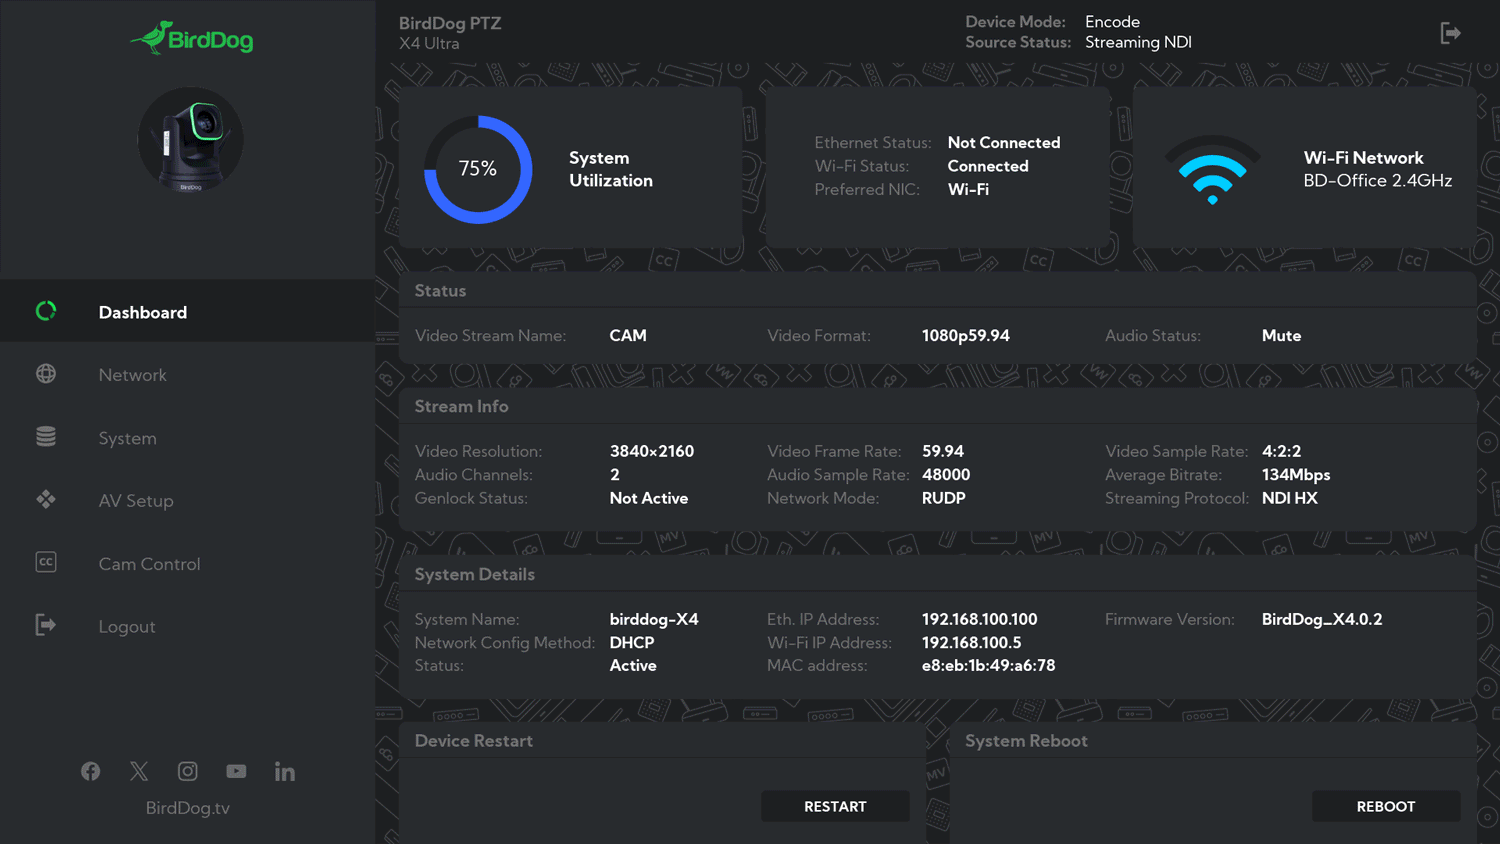Screen dimensions: 1500x844
Task: Click the Logout arrow icon in sidebar
Action: [46, 625]
